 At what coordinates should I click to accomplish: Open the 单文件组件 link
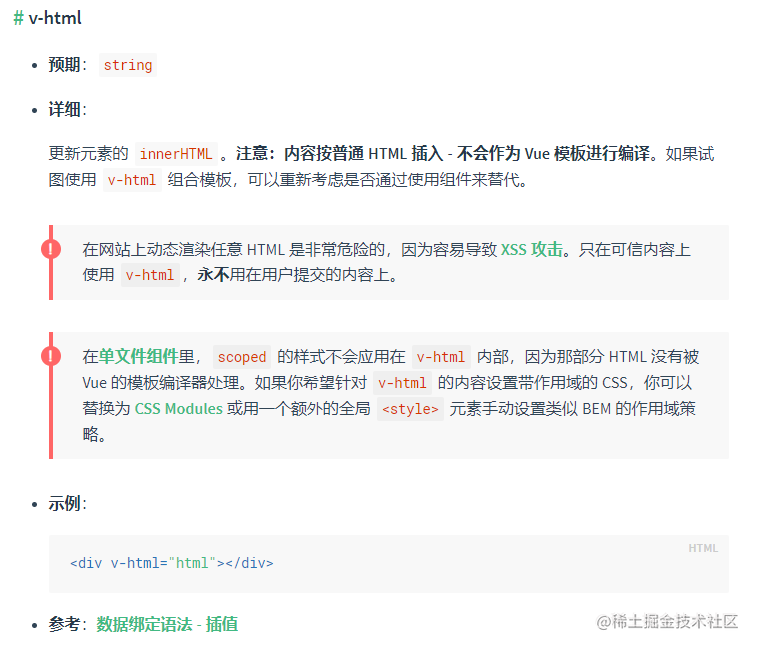click(x=139, y=356)
